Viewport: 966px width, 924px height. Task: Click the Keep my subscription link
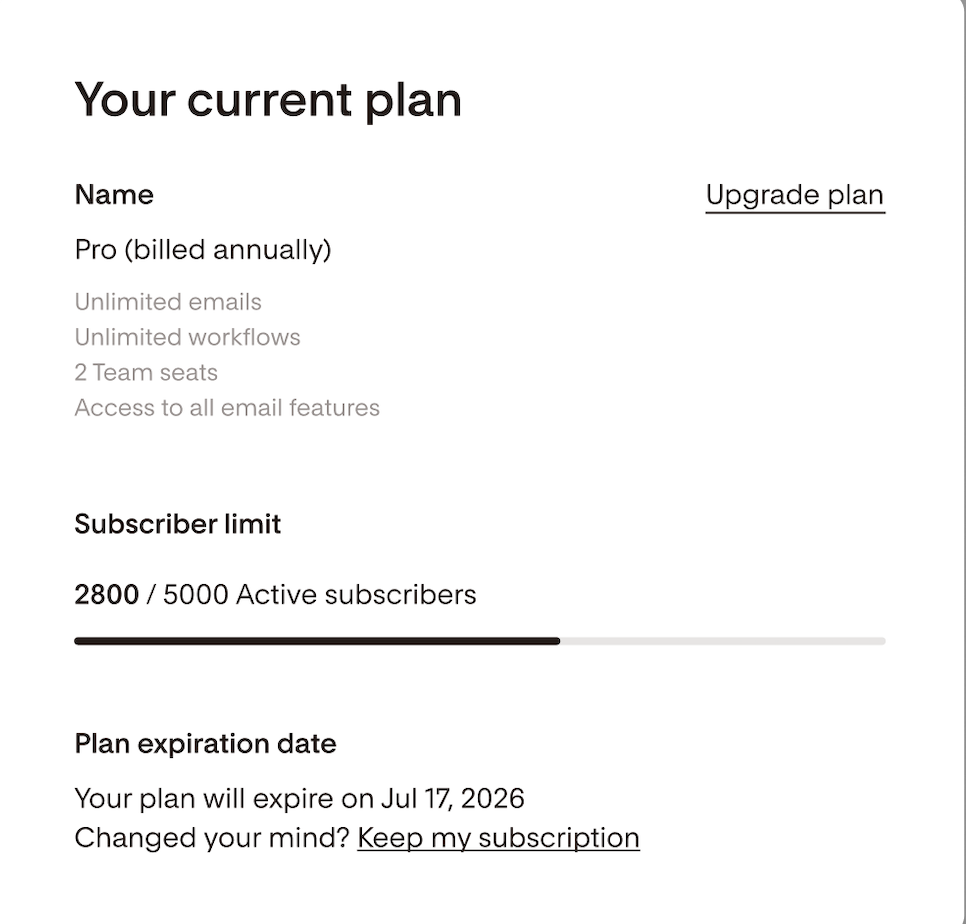click(x=498, y=837)
